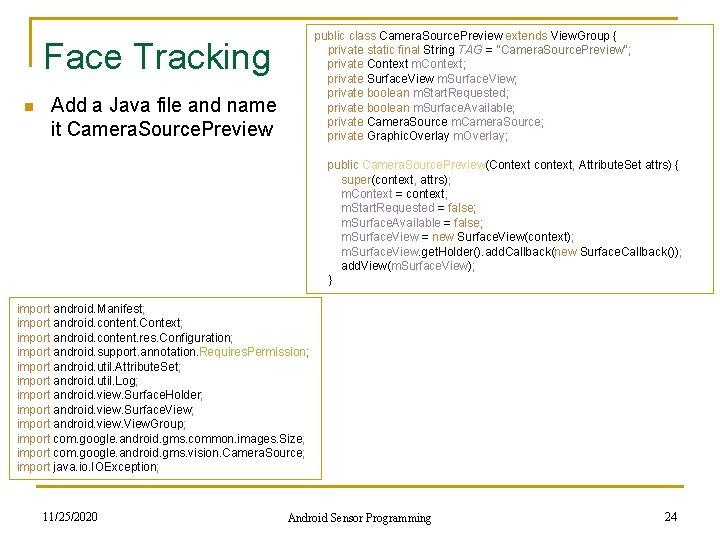Click the line 'public class CameraSourcePreview extends ViewGroup {'
The image size is (720, 540).
click(x=465, y=36)
